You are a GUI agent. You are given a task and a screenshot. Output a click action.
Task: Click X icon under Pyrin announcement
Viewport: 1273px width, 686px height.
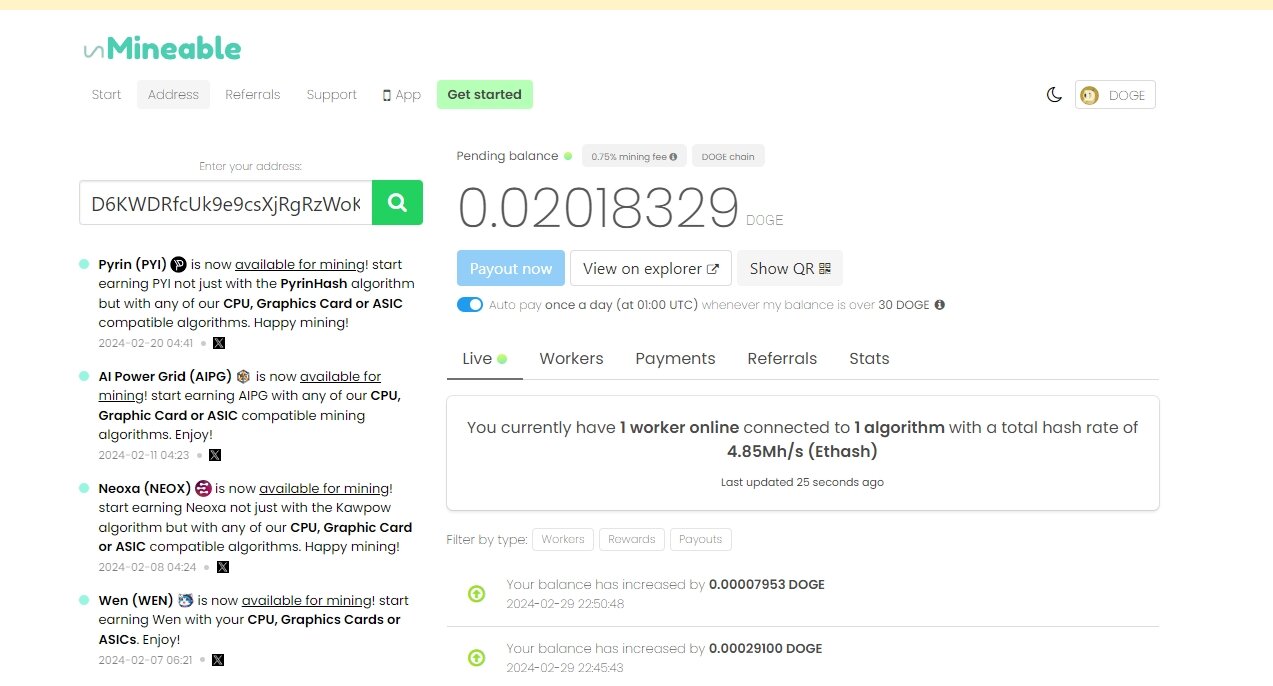(219, 343)
